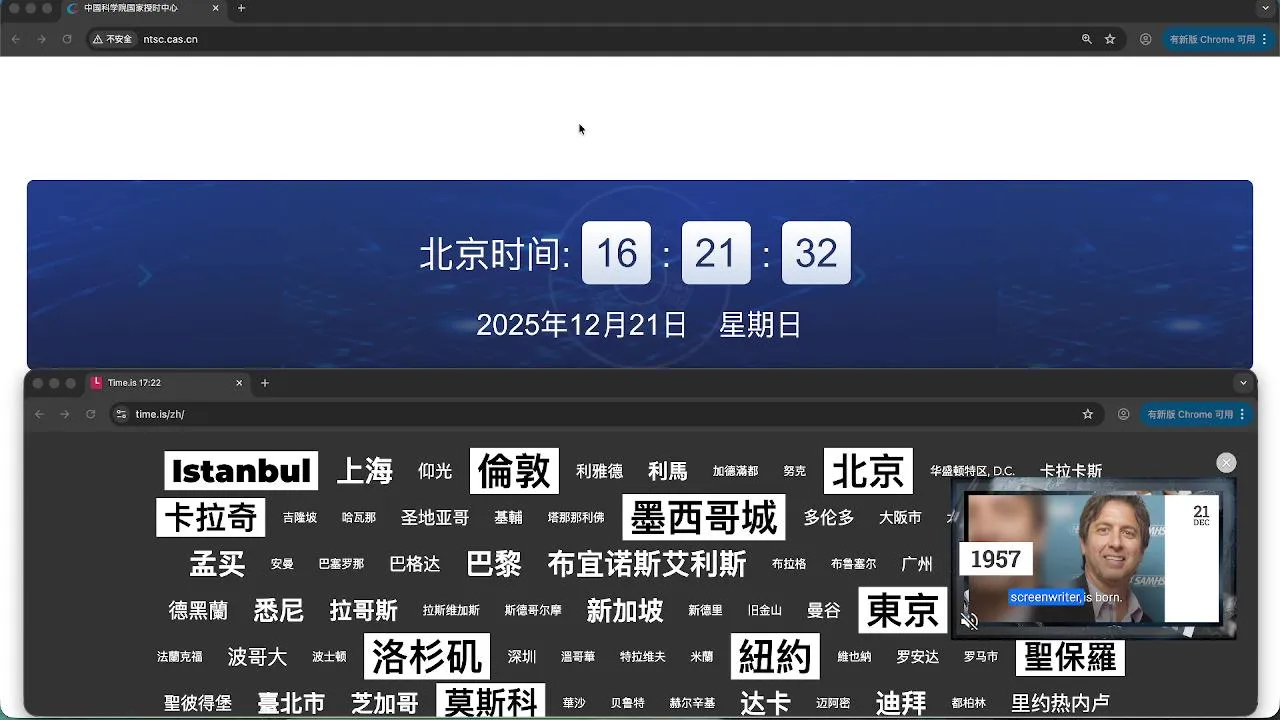The image size is (1280, 720).
Task: Open the zoom magnifier in ntsc.cas.cn address bar
Action: pos(1087,39)
